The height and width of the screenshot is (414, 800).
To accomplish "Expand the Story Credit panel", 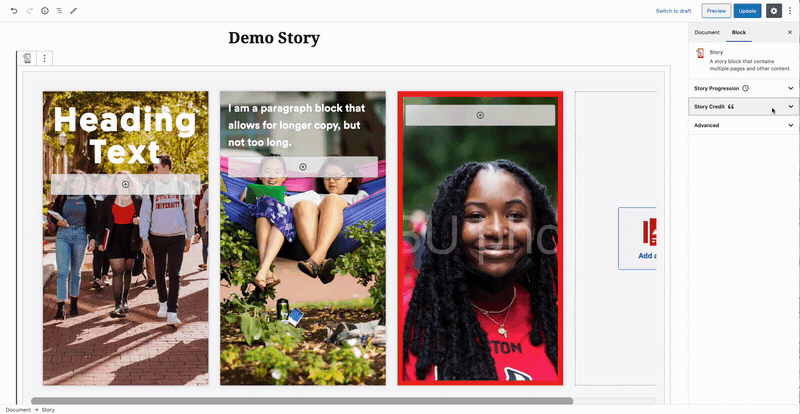I will 743,107.
